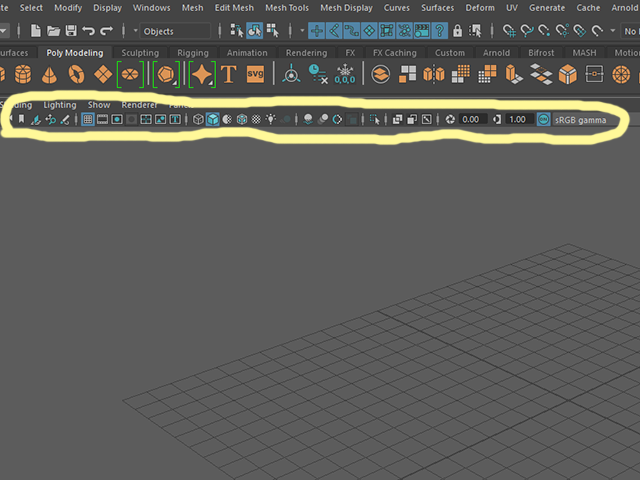
Task: Expand the small arrow before the Objects field
Action: click(136, 31)
